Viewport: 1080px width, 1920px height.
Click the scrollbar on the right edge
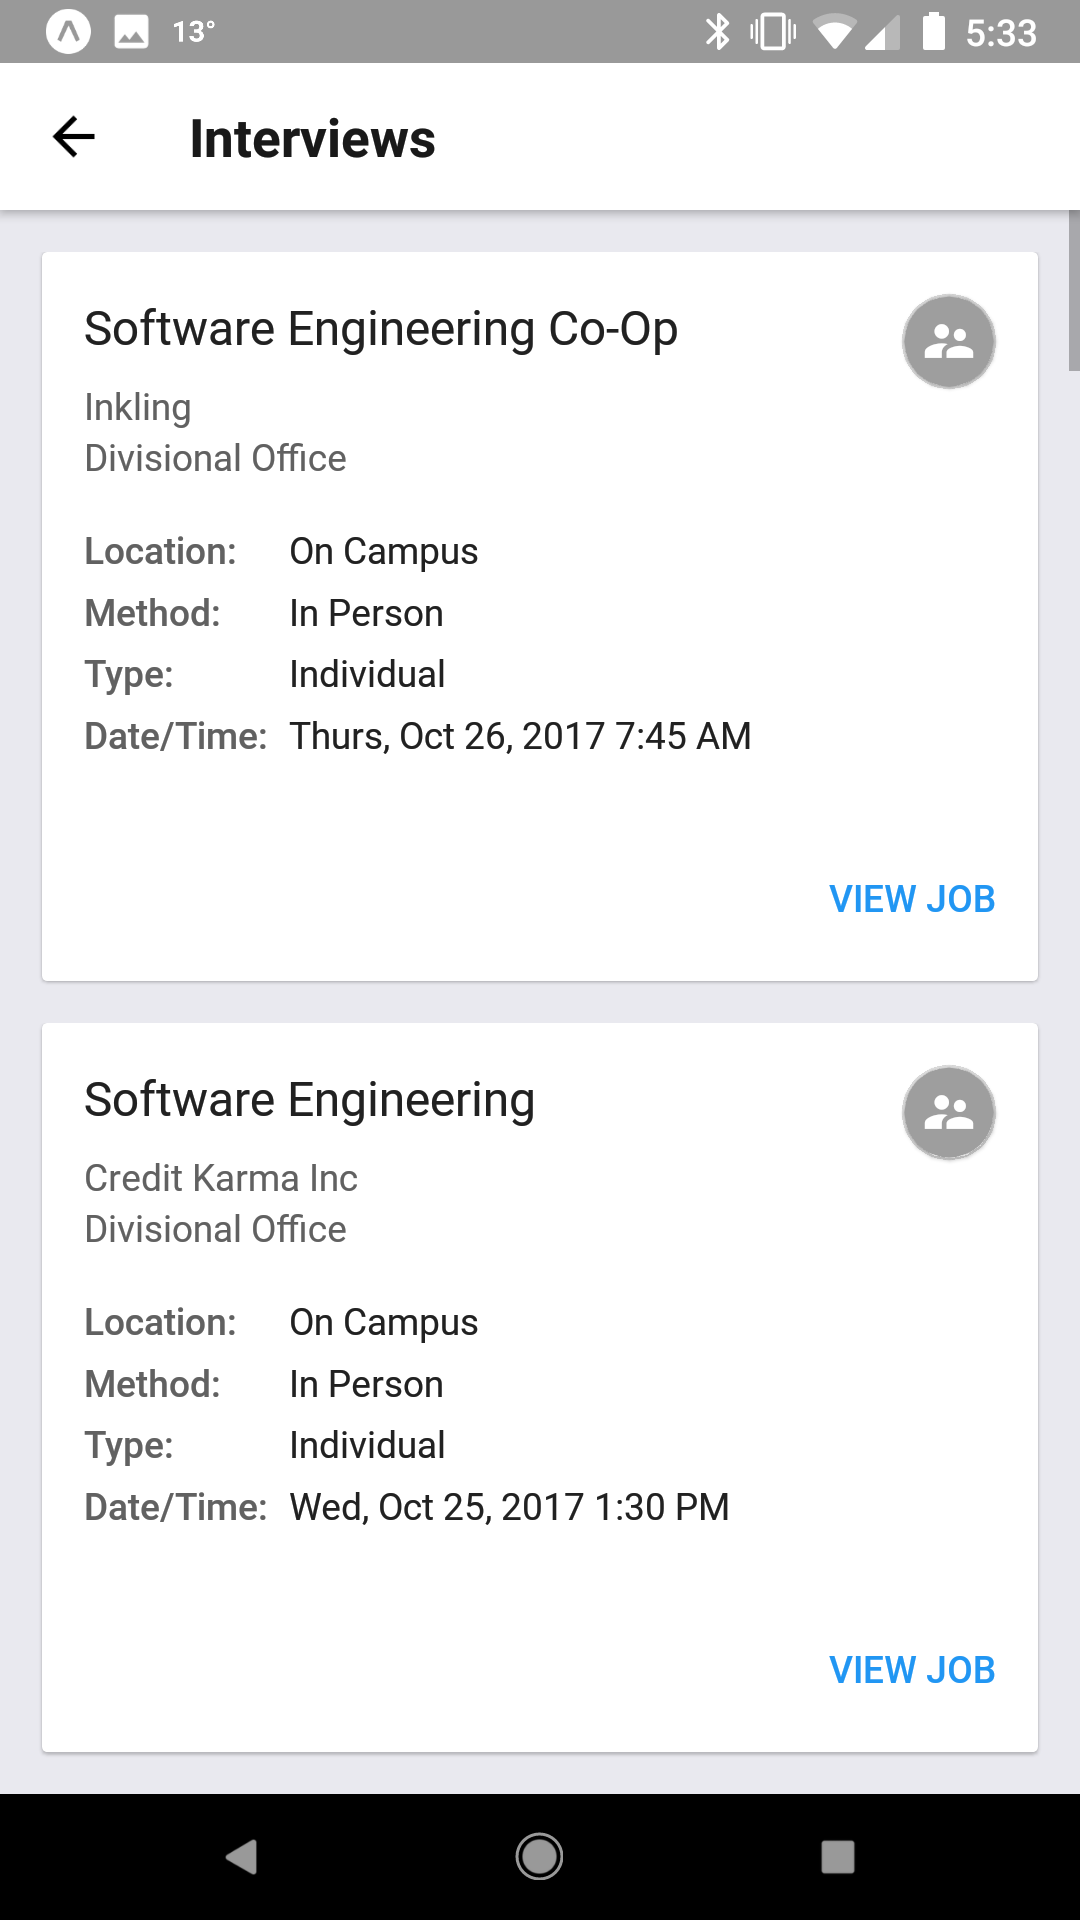click(x=1074, y=290)
